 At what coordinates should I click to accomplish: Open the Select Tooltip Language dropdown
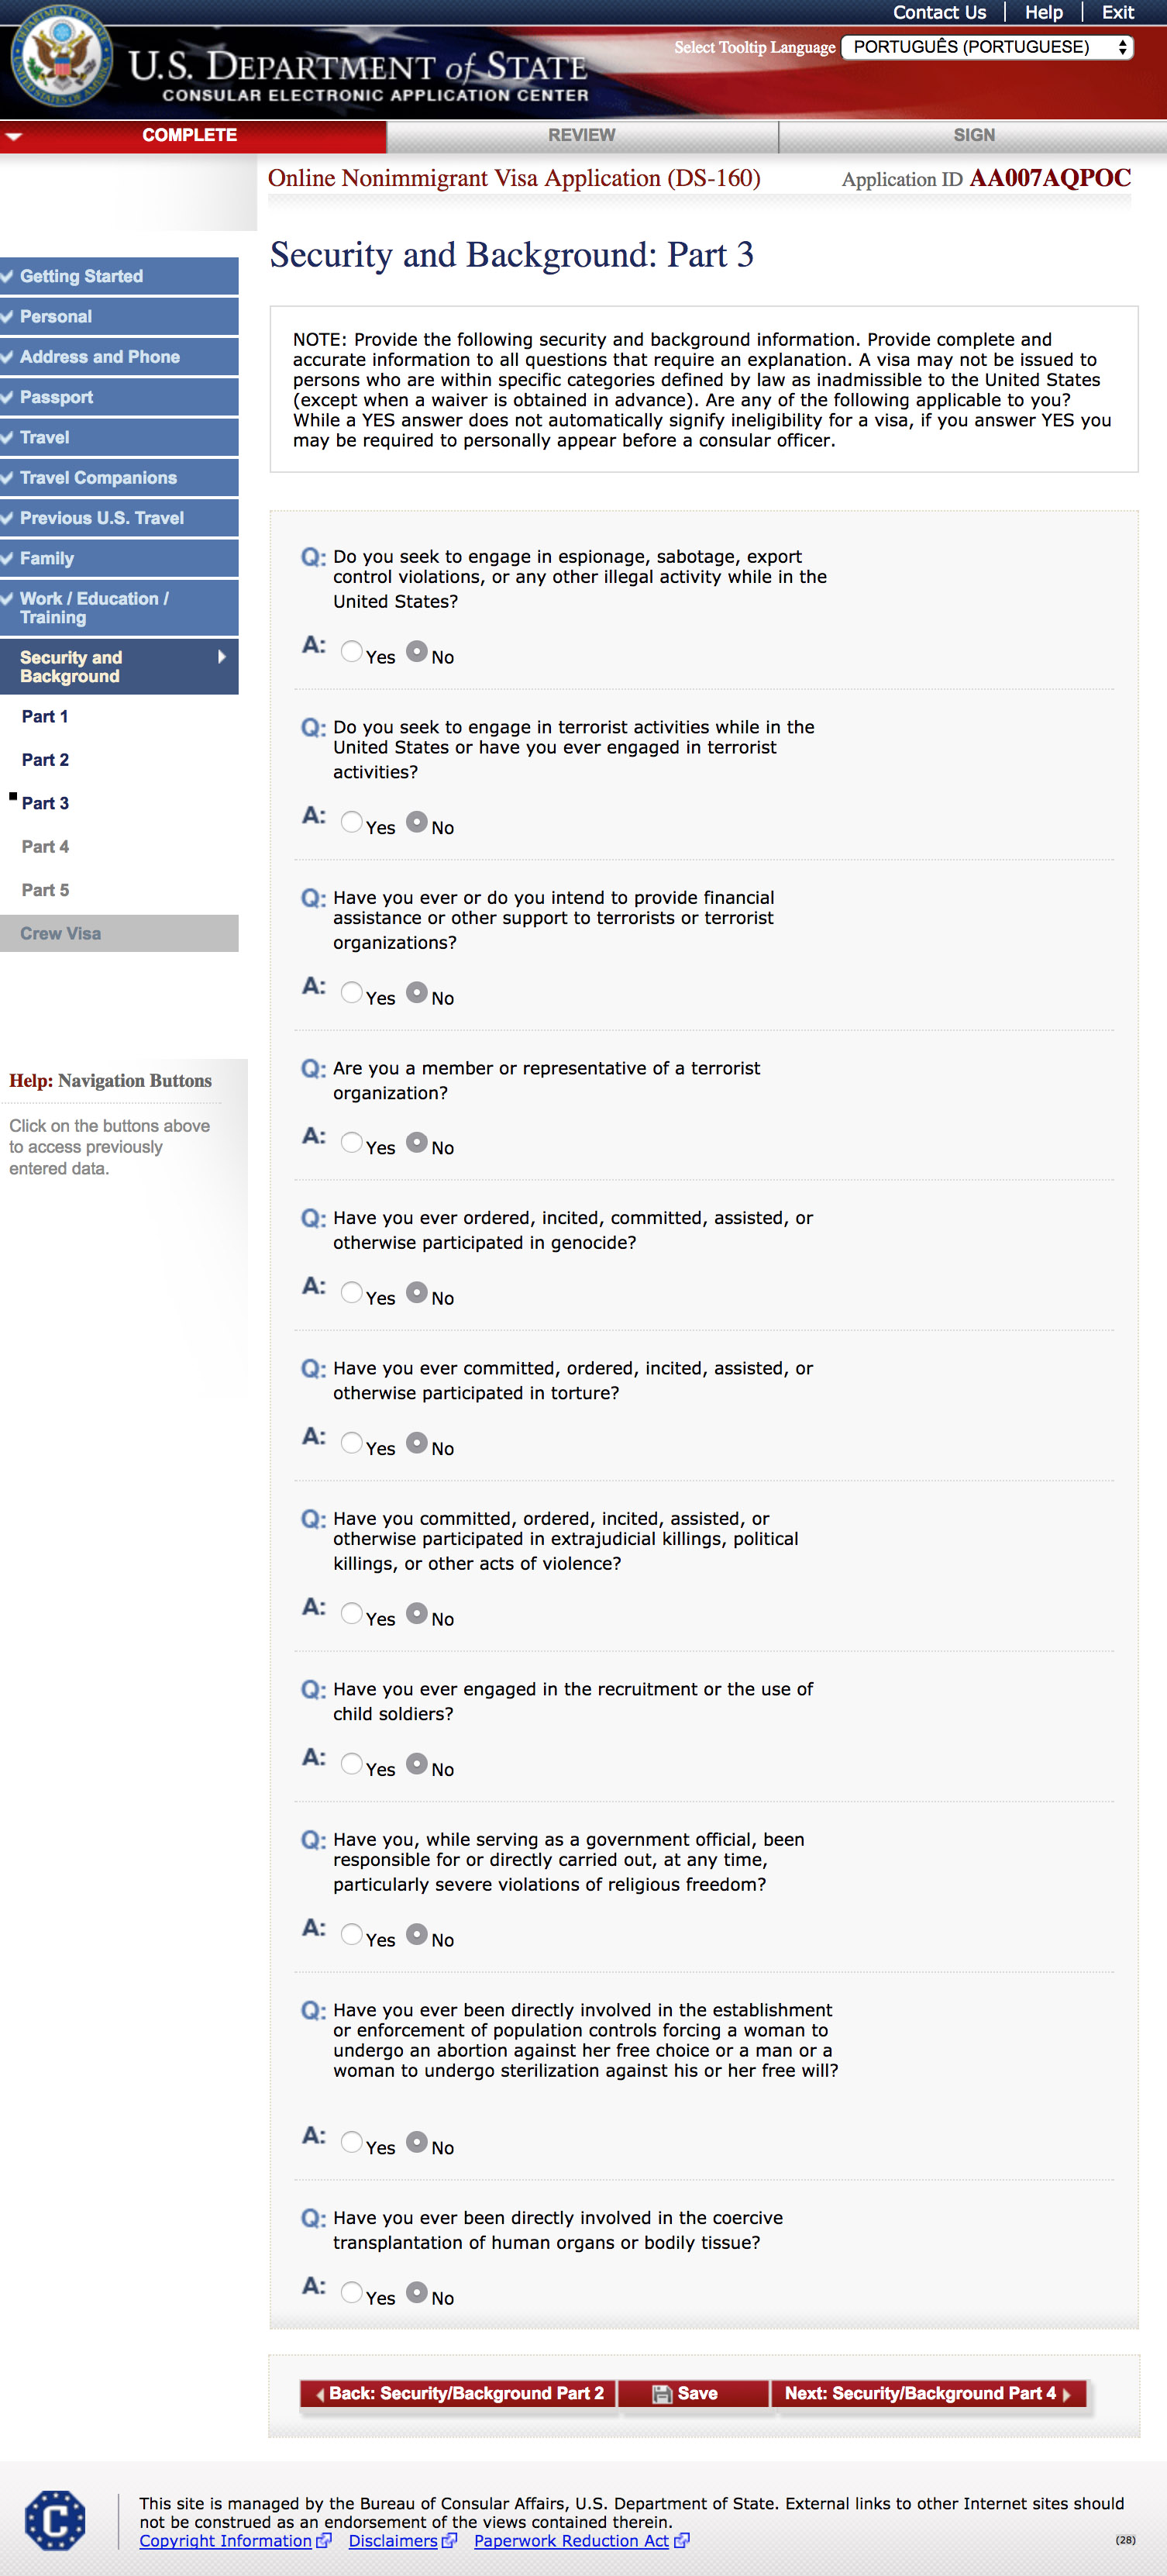coord(987,47)
